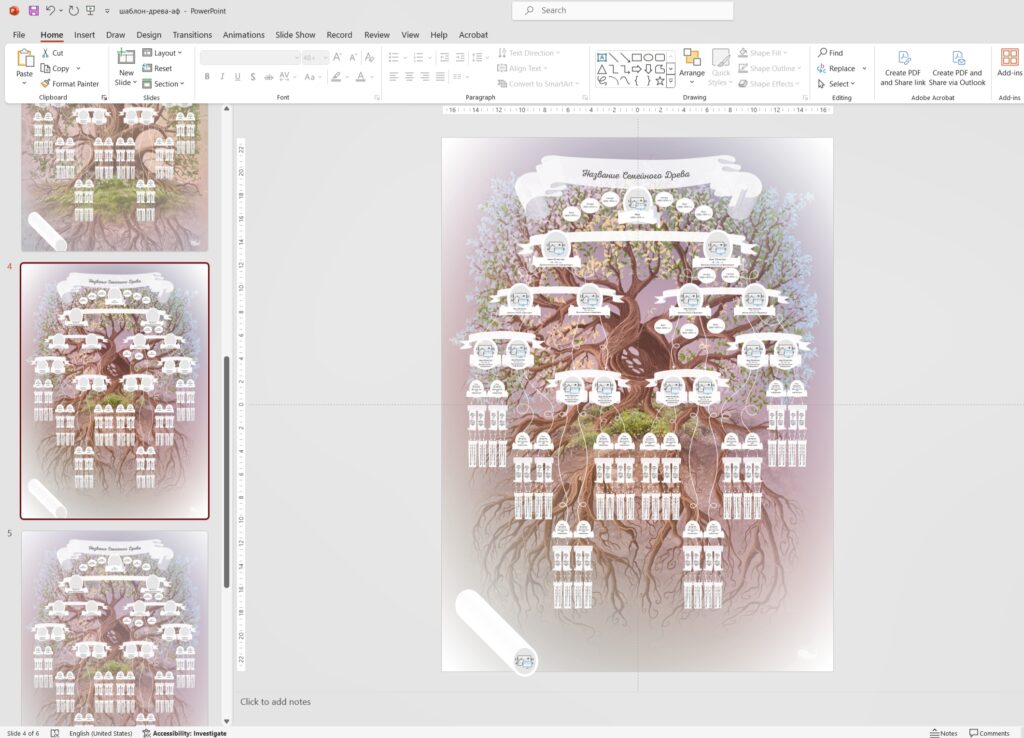Expand the Layout dropdown
The image size is (1024, 738).
coord(162,53)
